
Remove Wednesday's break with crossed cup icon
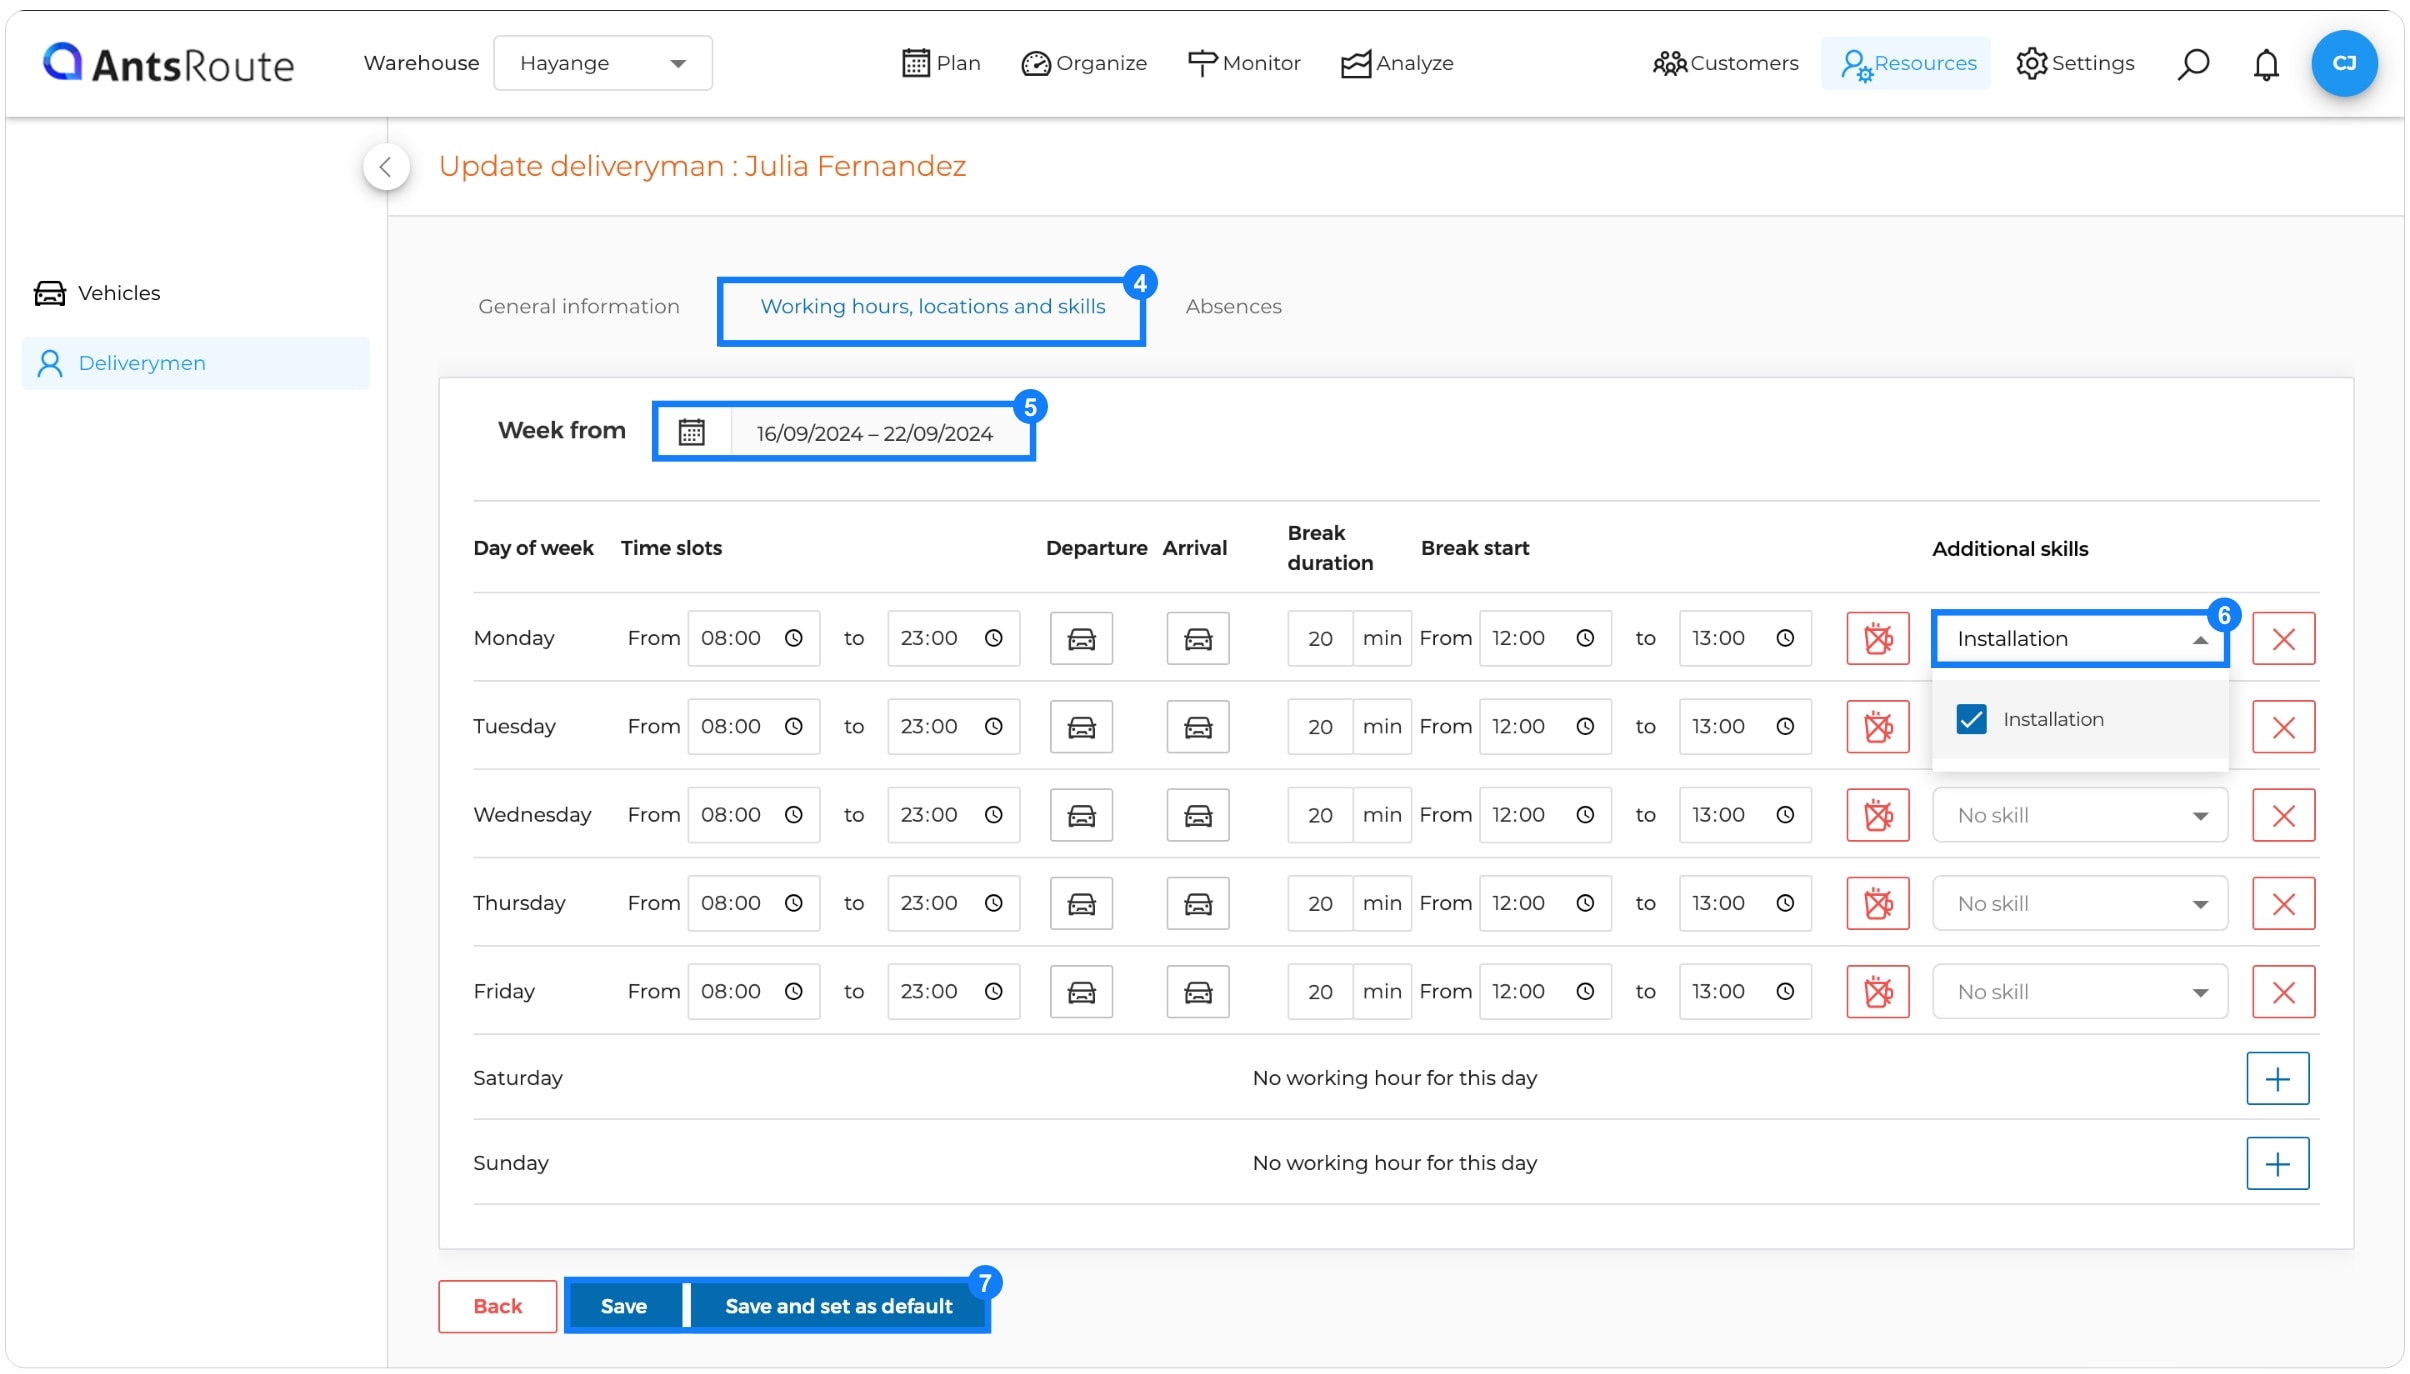pos(1878,815)
